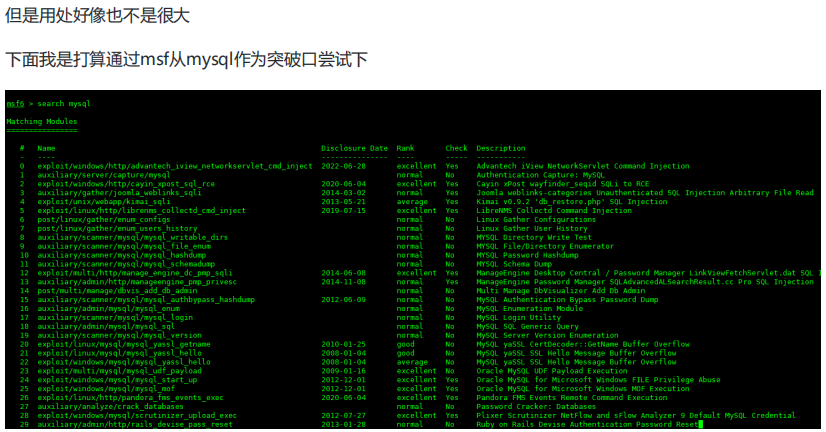The image size is (826, 432).
Task: Click disclosure date 2010-01-25
Action: (x=343, y=345)
